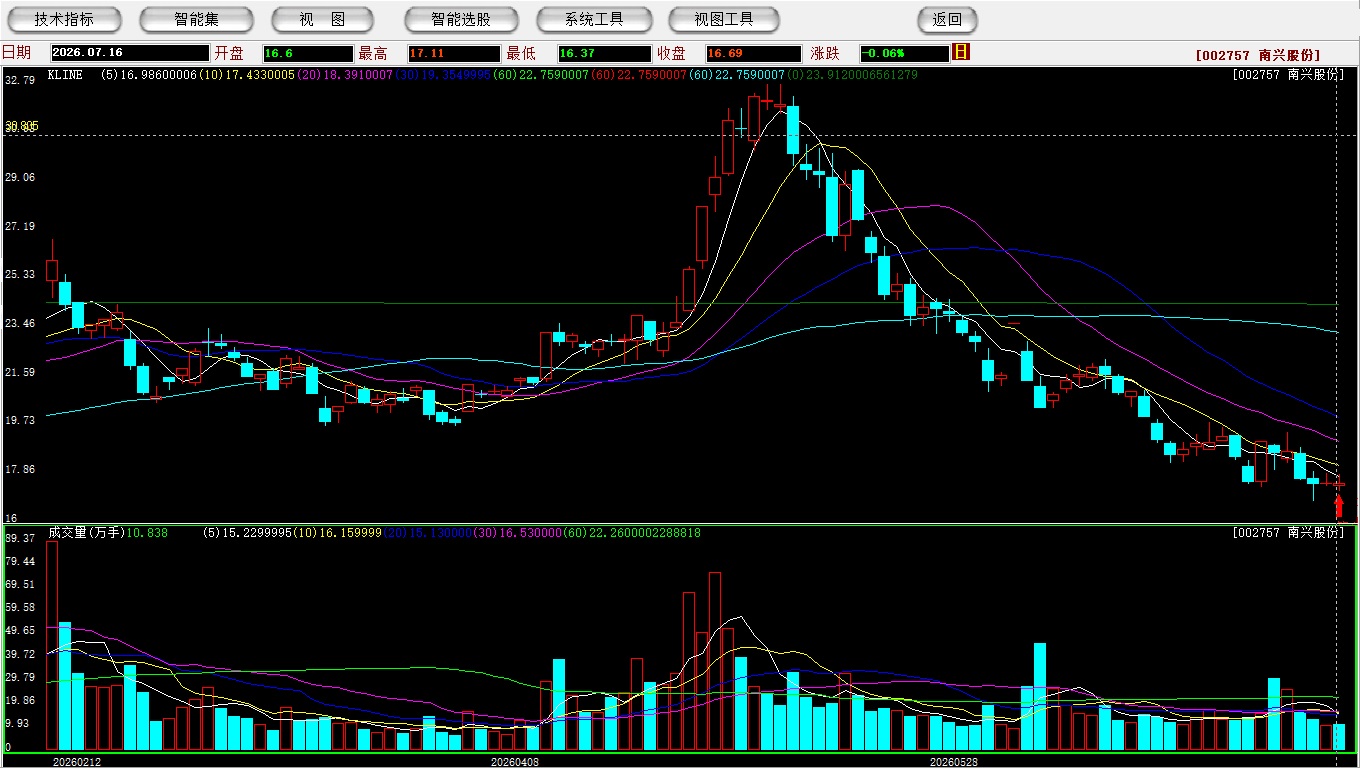Screen dimensions: 1360x768
Task: Click the 23.46 price axis label
Action: click(19, 323)
